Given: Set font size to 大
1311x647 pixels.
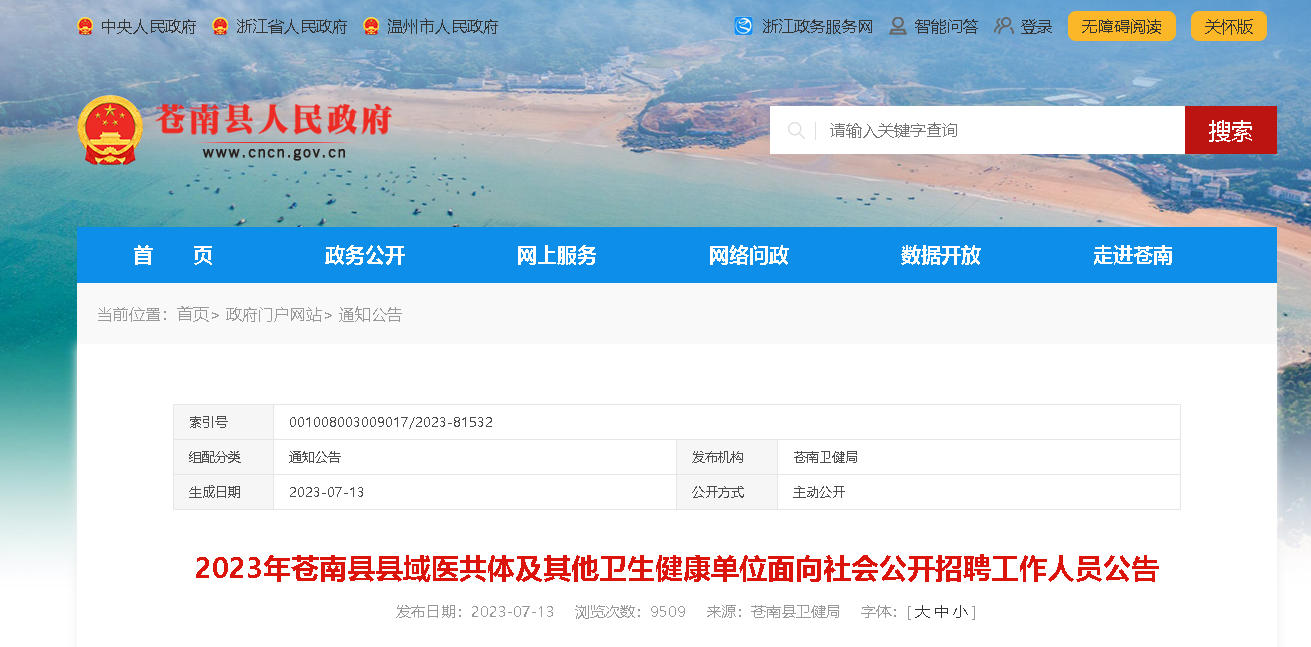Looking at the screenshot, I should (922, 611).
